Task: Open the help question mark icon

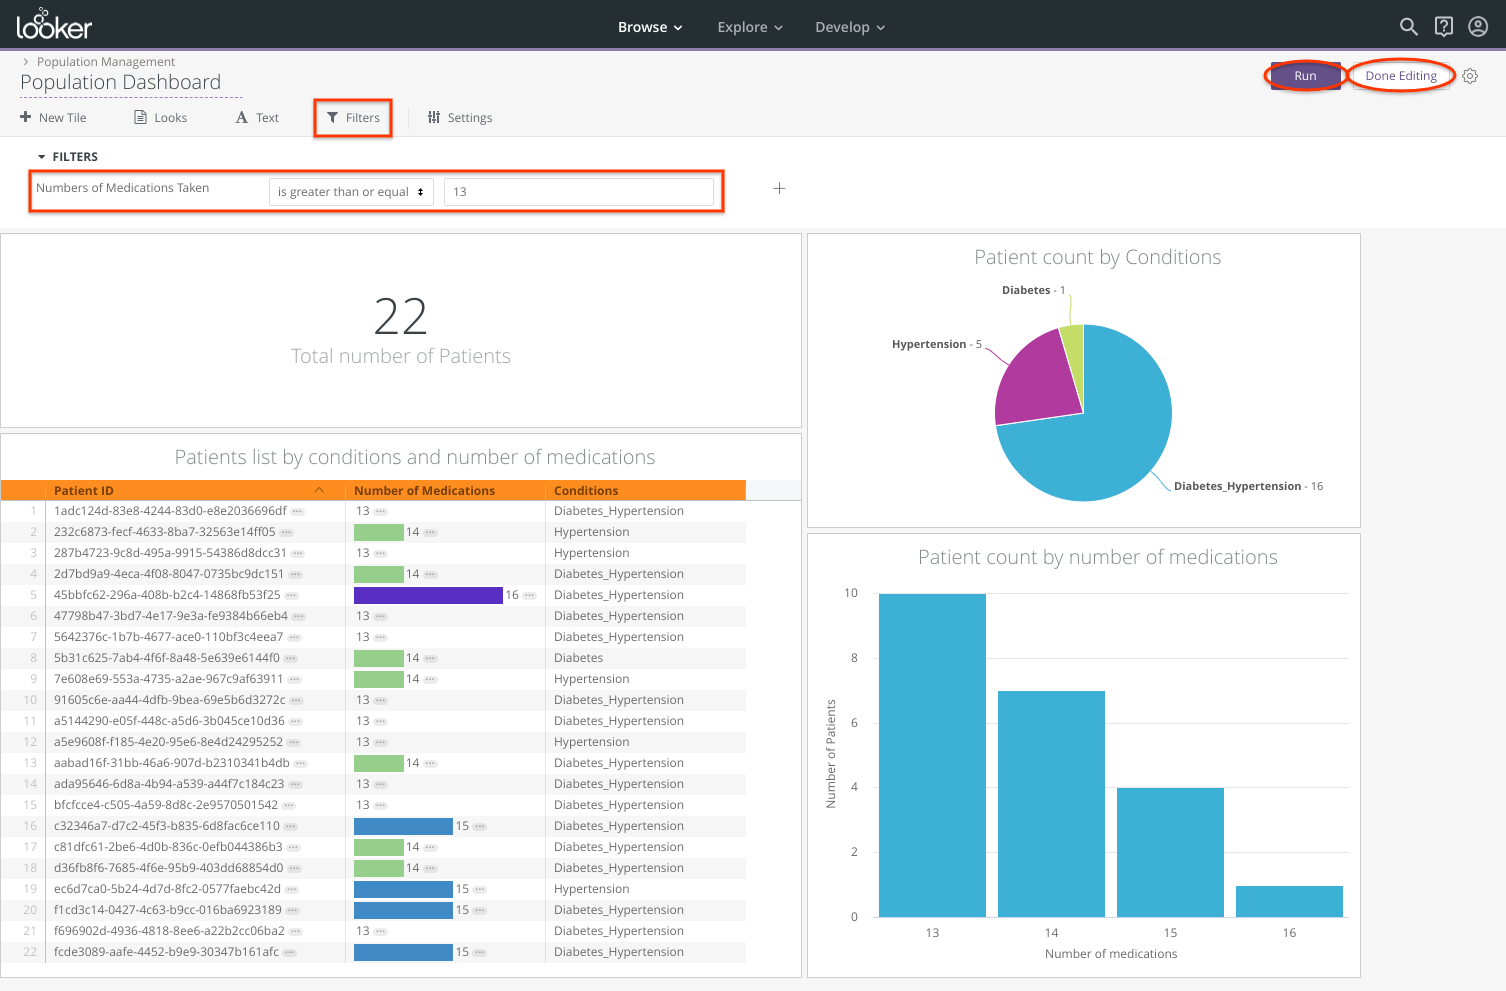Action: 1443,27
